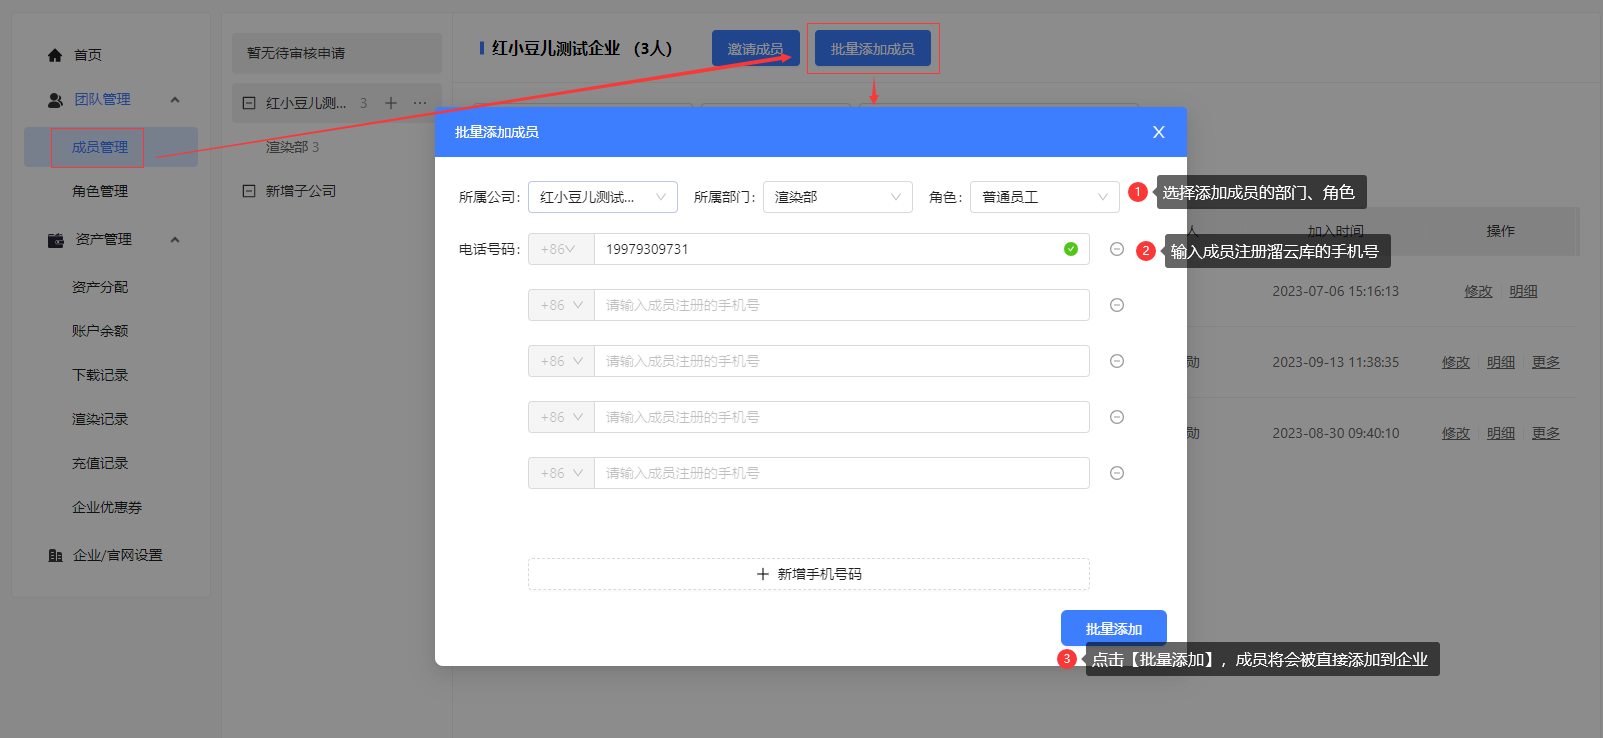The width and height of the screenshot is (1603, 738).
Task: Click the plus icon on the 红小豆儿测... node
Action: tap(391, 103)
